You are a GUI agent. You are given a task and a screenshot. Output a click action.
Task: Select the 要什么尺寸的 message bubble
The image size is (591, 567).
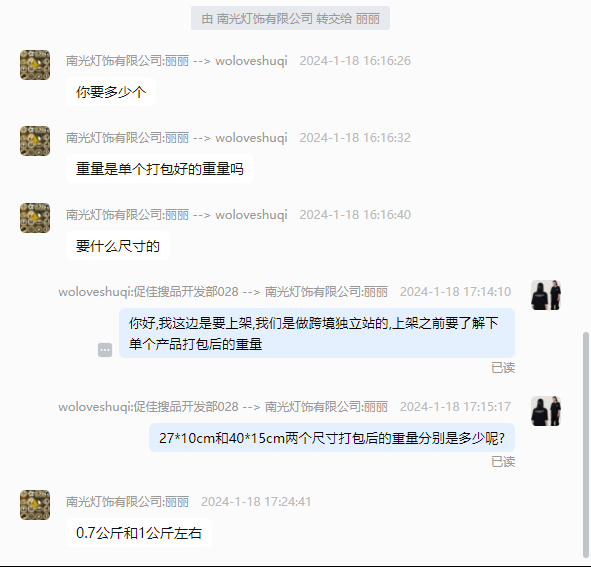point(118,246)
